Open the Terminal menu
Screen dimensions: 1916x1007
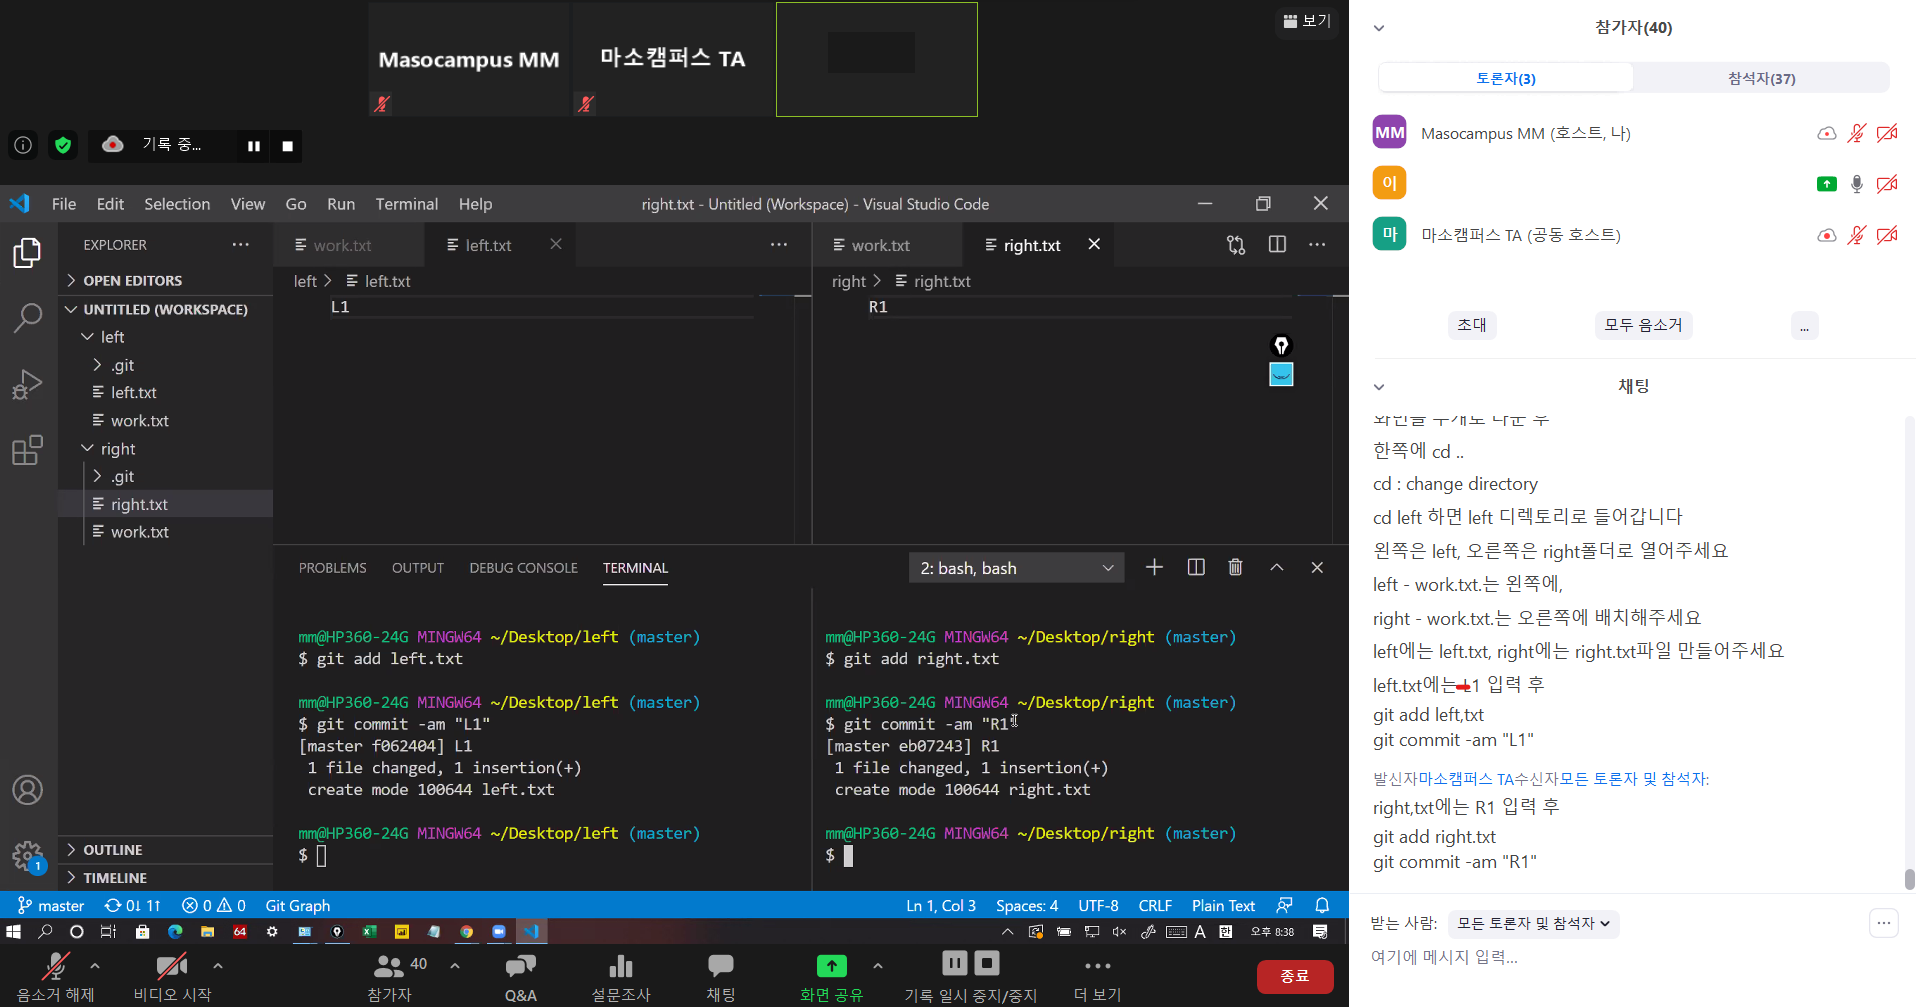click(406, 204)
